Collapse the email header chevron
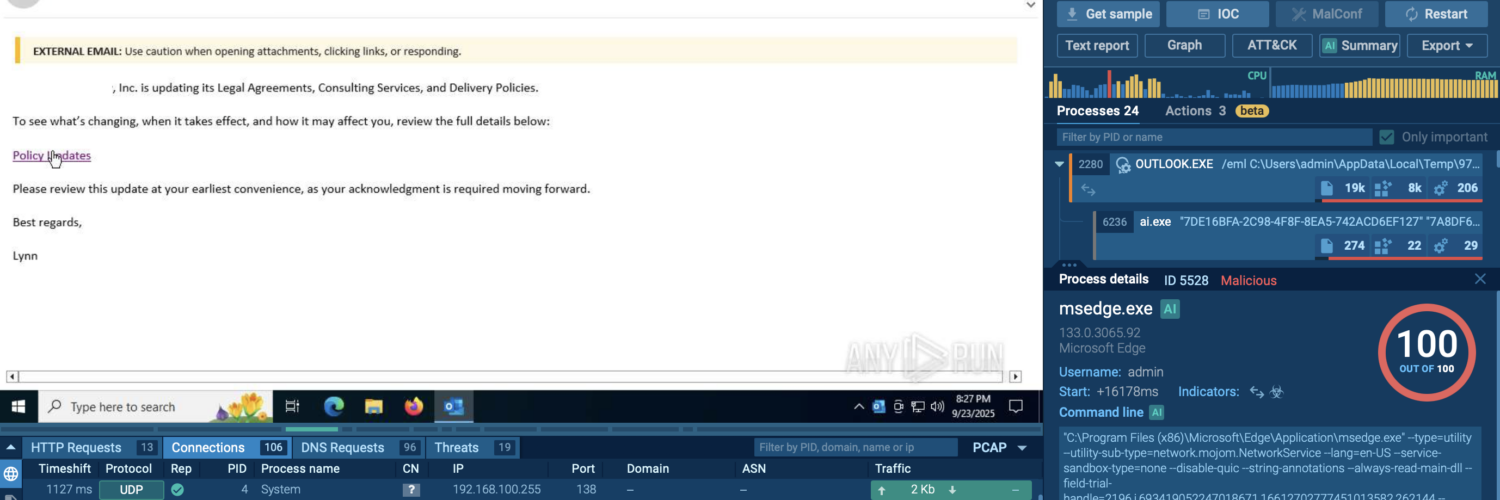The width and height of the screenshot is (1500, 500). tap(1031, 4)
